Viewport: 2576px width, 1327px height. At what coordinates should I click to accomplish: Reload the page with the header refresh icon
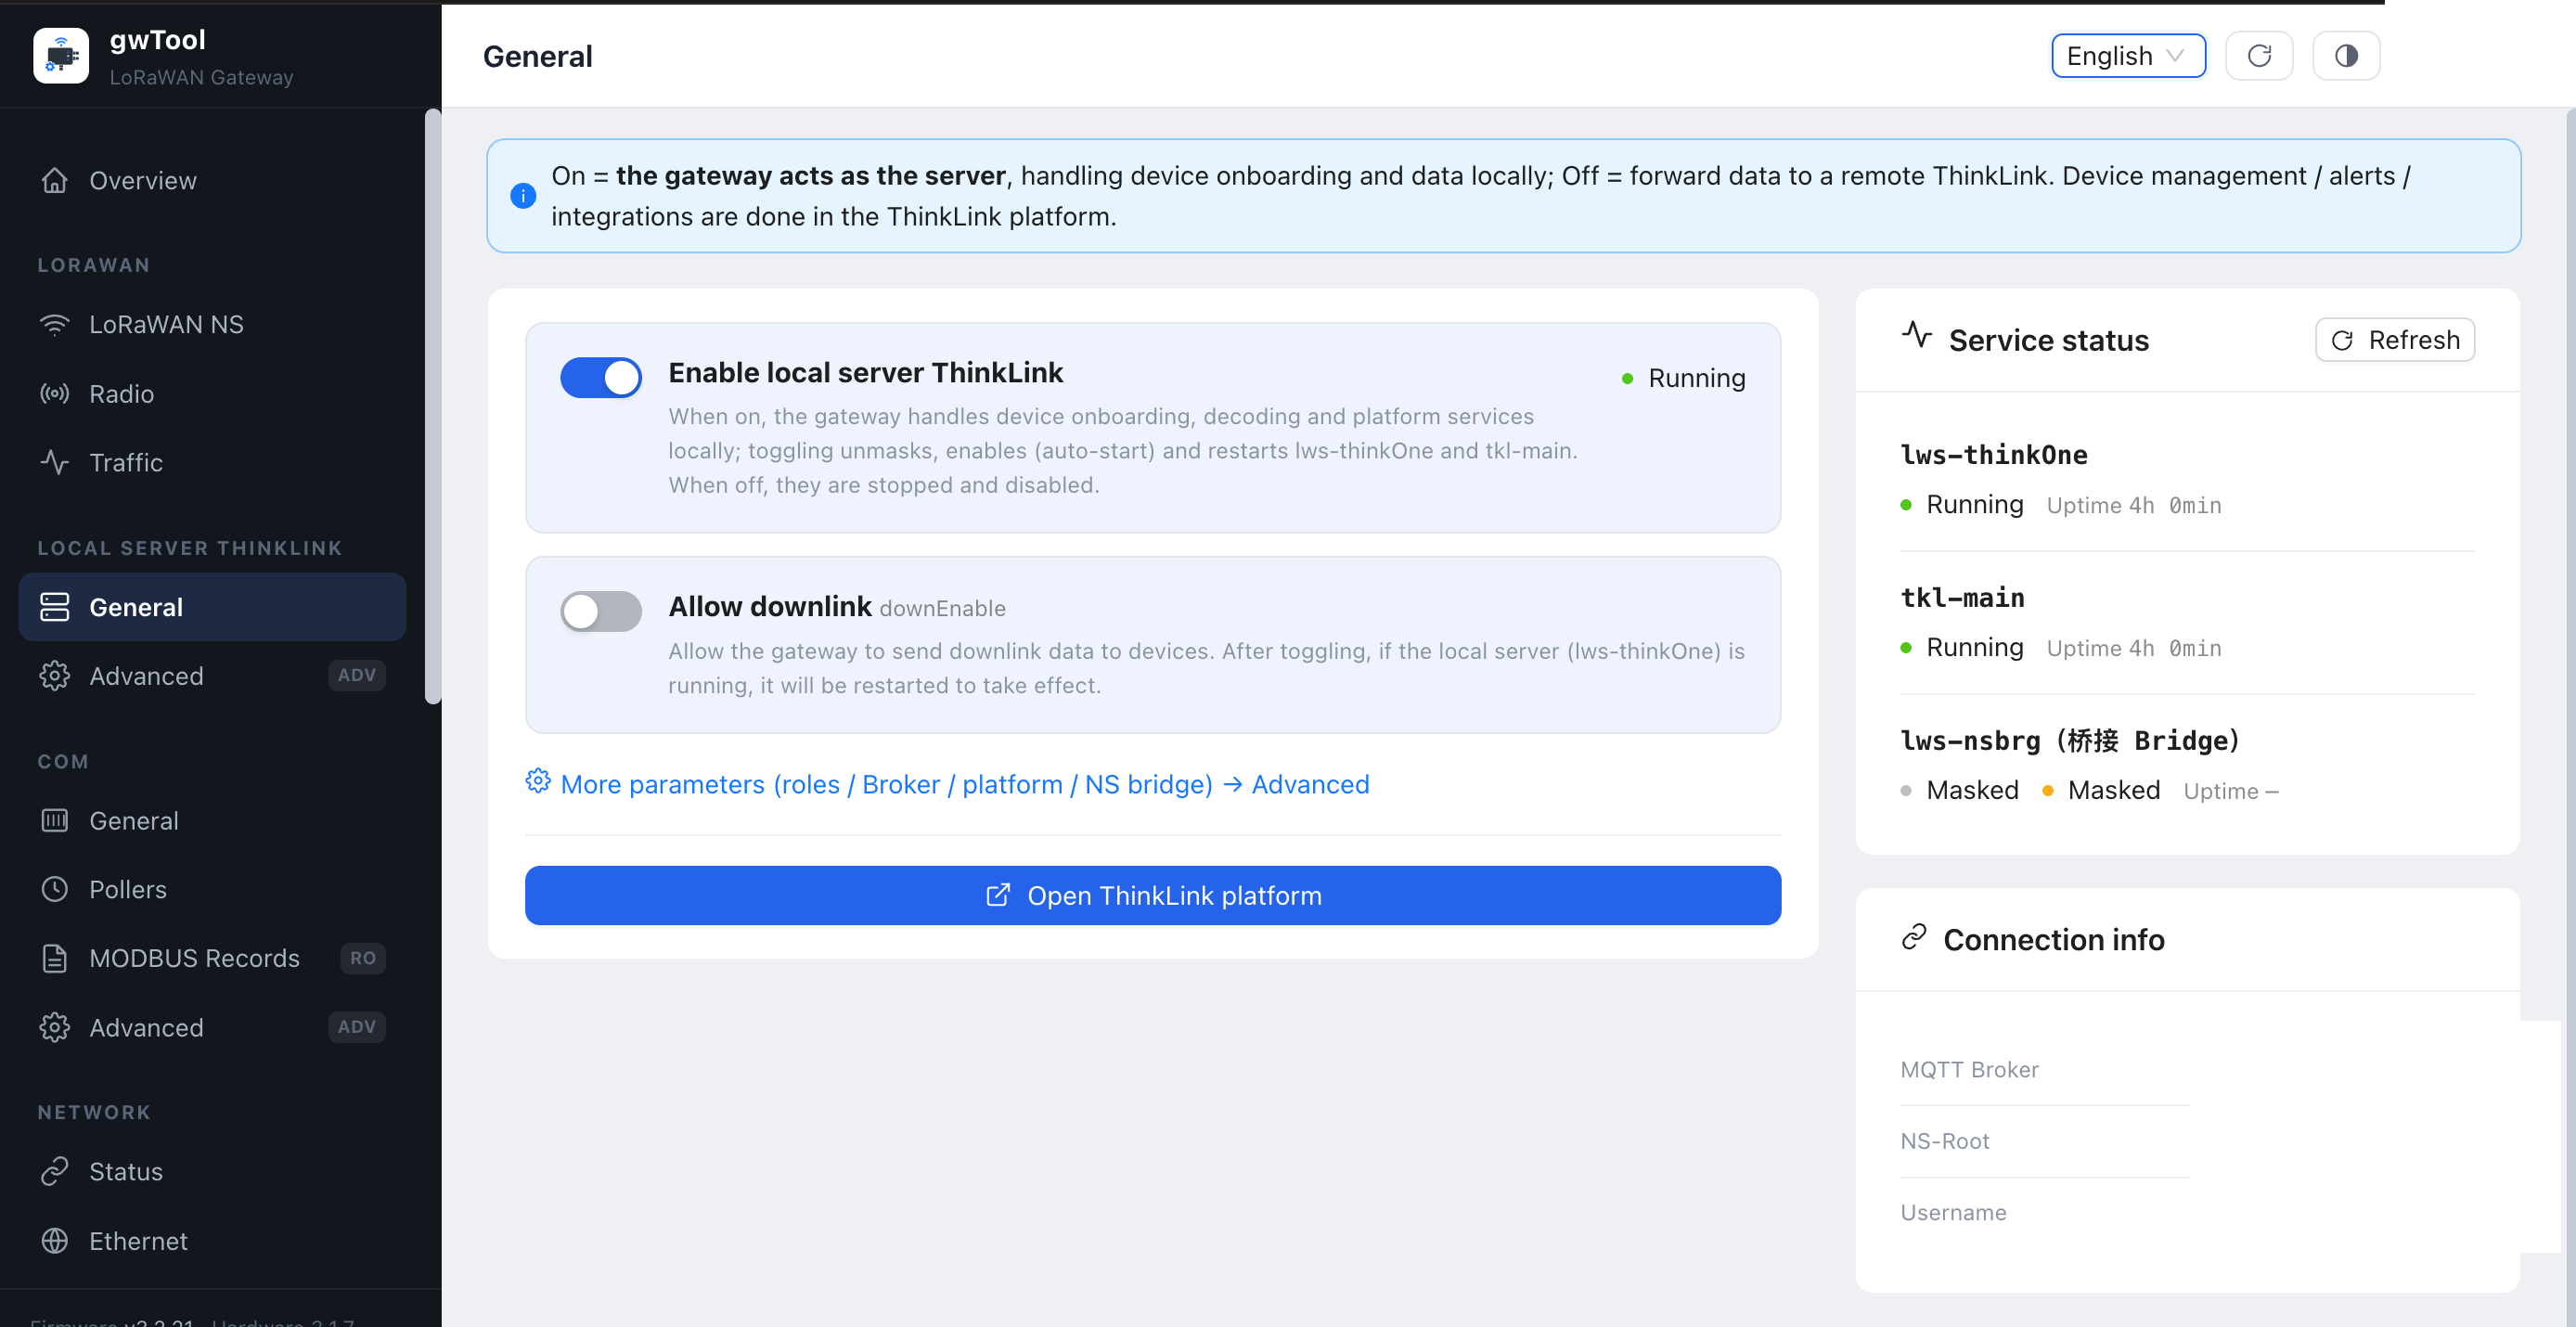(2259, 56)
